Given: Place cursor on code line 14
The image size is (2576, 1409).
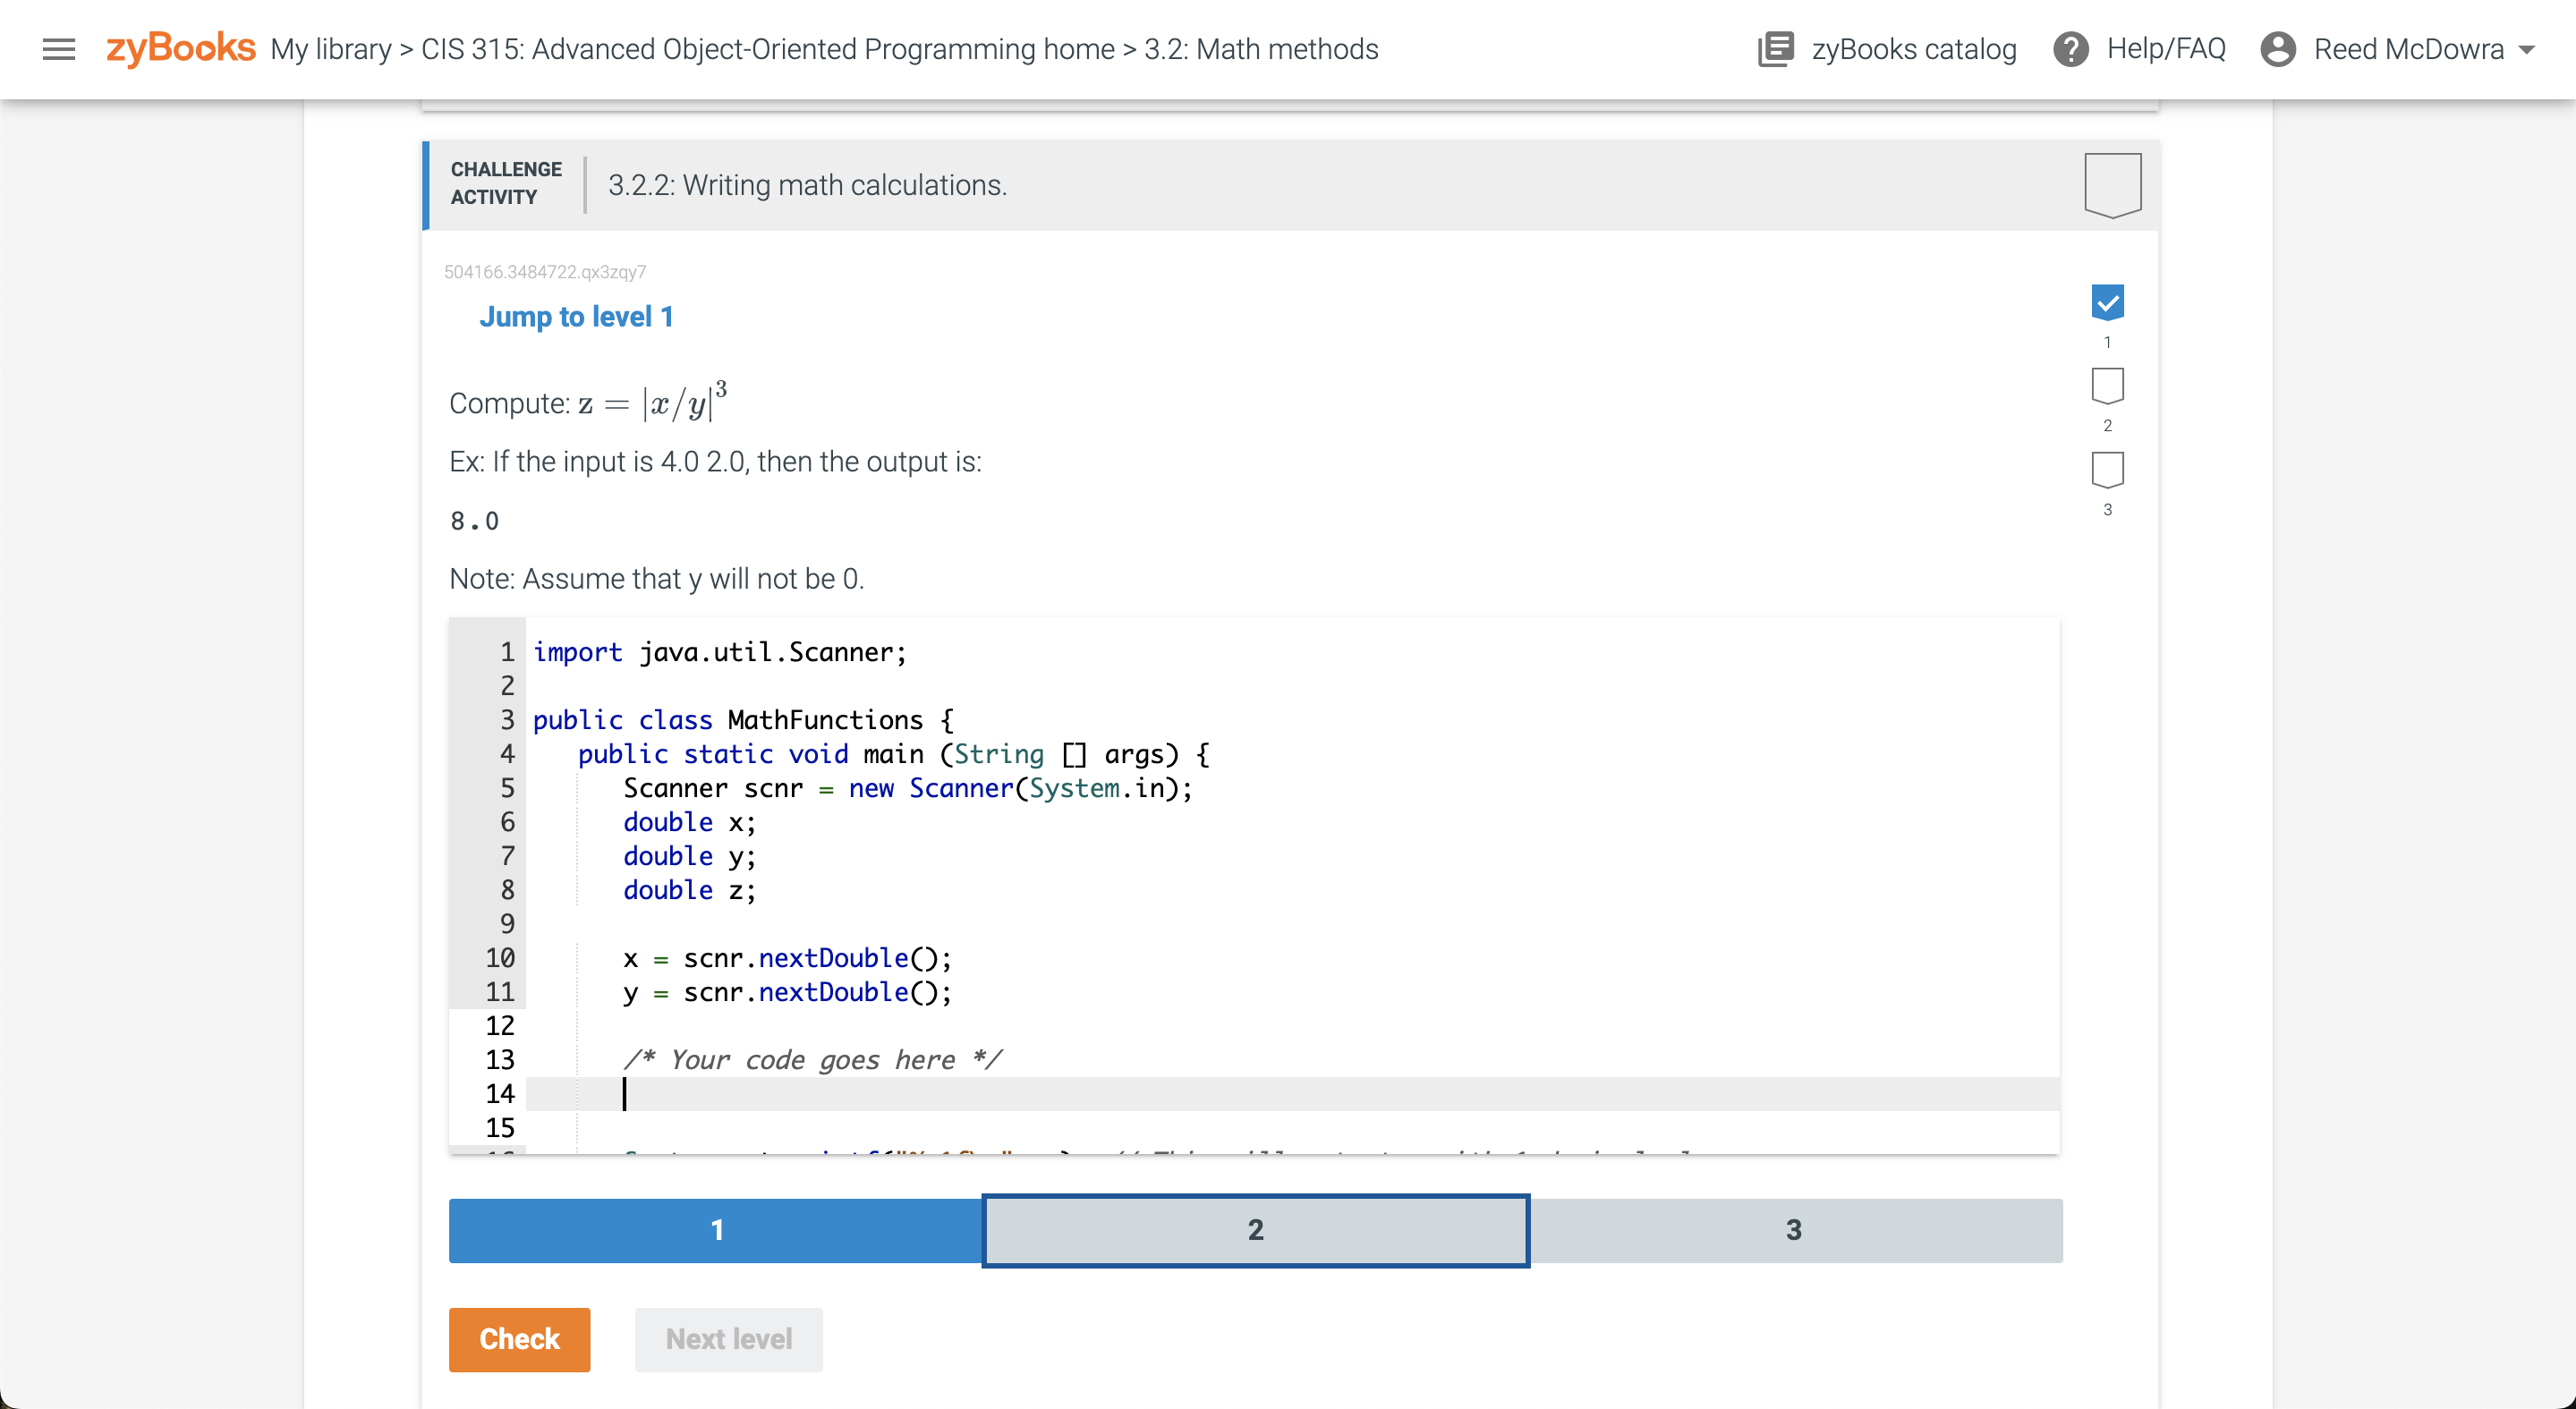Looking at the screenshot, I should (x=627, y=1093).
